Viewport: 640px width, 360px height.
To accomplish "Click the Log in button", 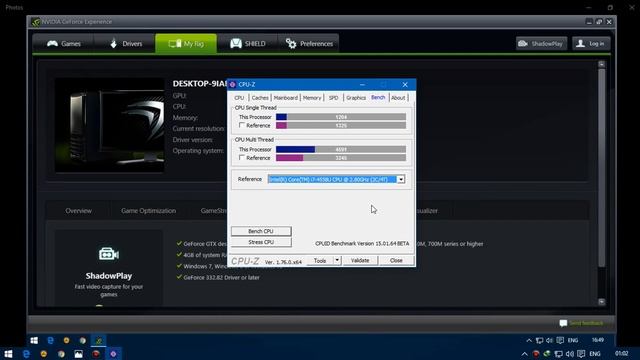I will (x=591, y=44).
